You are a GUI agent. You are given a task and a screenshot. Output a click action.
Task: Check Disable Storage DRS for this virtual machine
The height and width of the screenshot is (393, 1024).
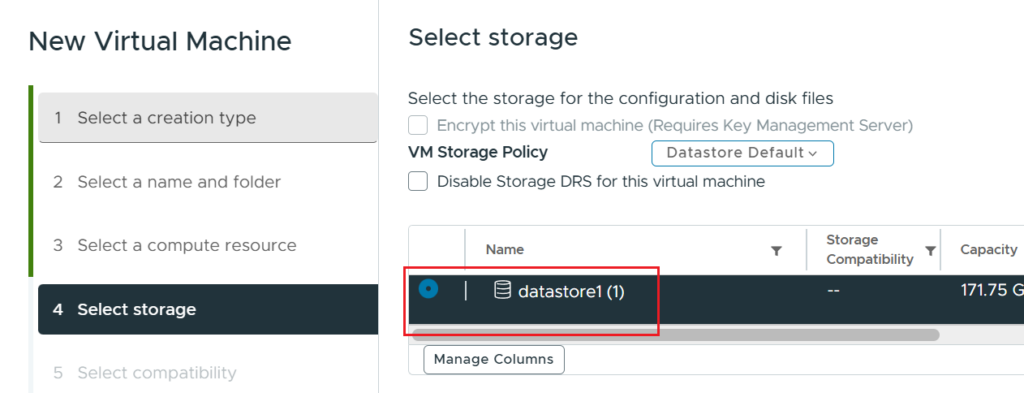[418, 181]
